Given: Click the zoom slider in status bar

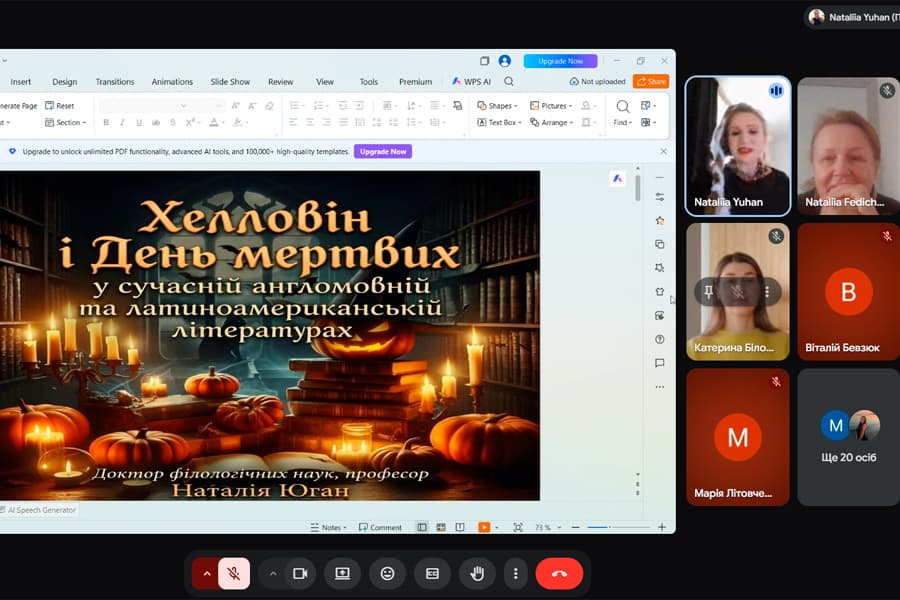Looking at the screenshot, I should pyautogui.click(x=618, y=527).
